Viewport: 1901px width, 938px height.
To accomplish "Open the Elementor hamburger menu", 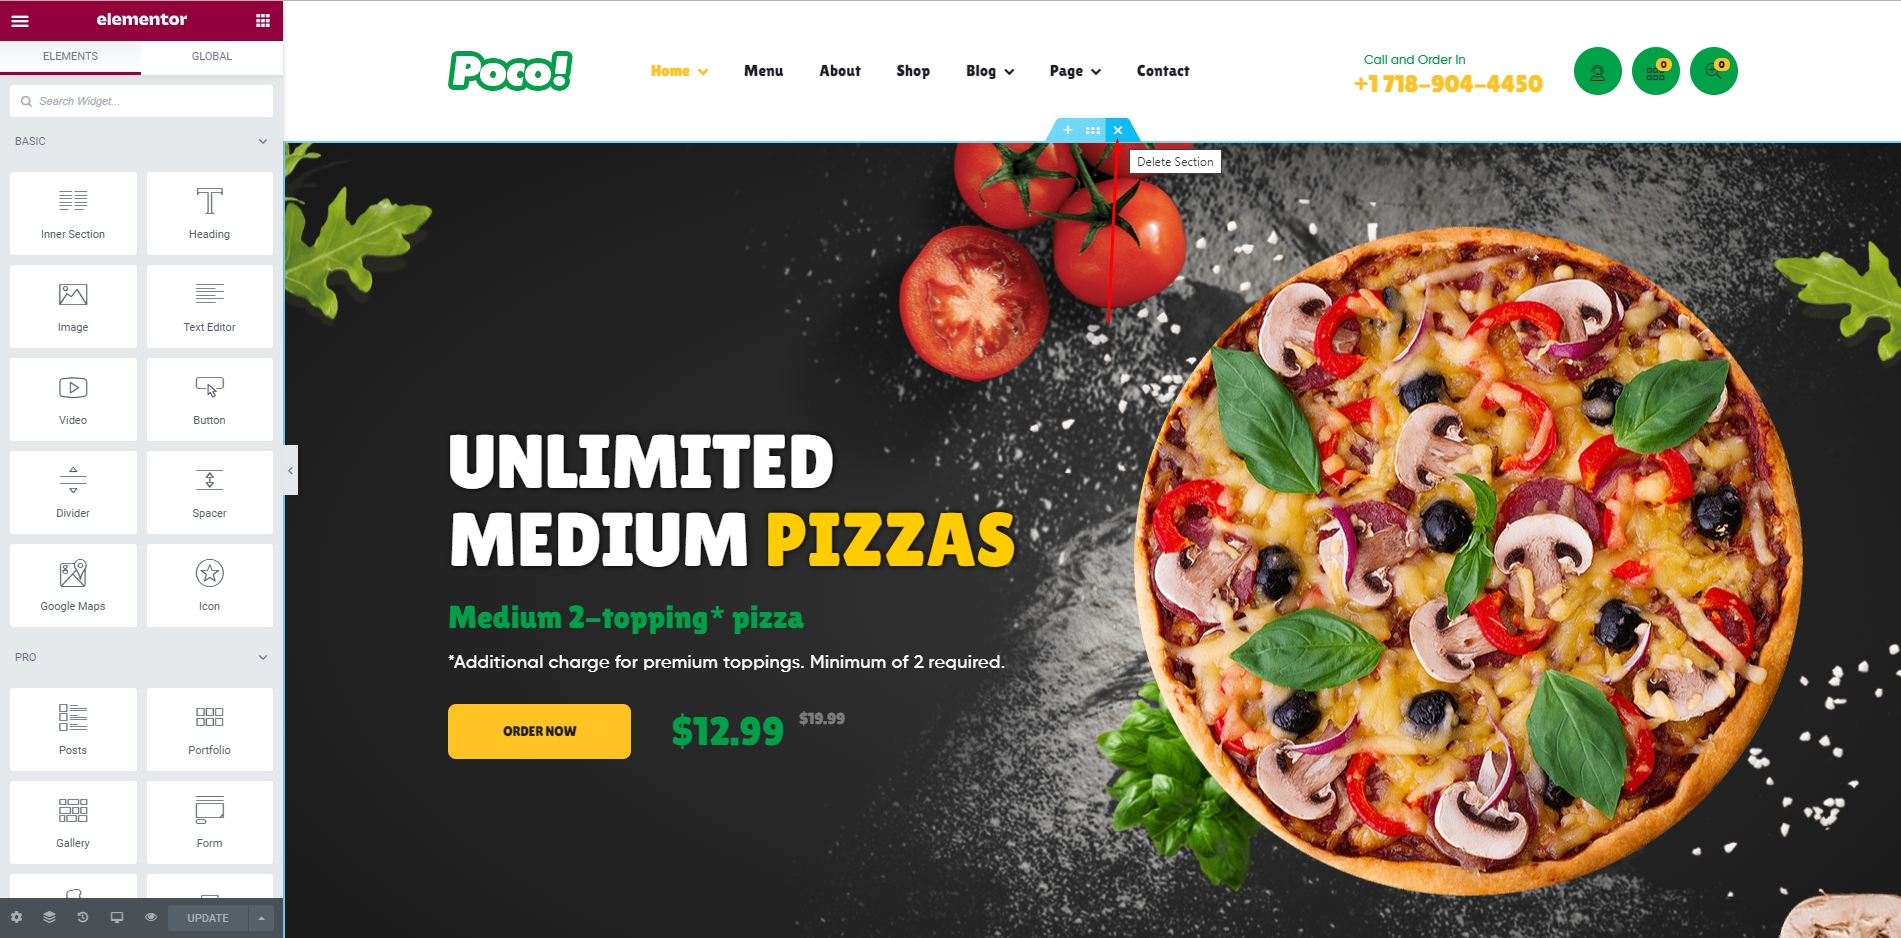I will coord(20,20).
